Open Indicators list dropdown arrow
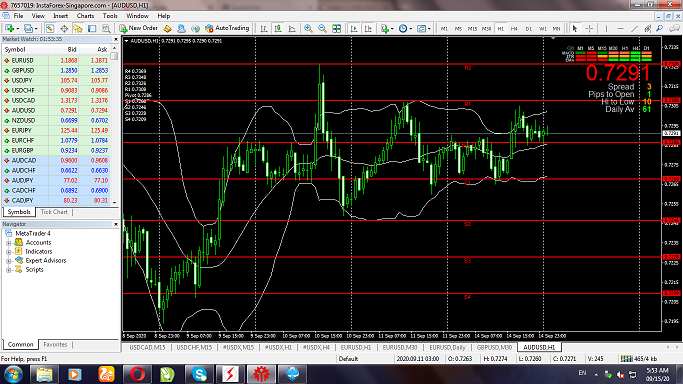This screenshot has width=683, height=384. [392, 29]
